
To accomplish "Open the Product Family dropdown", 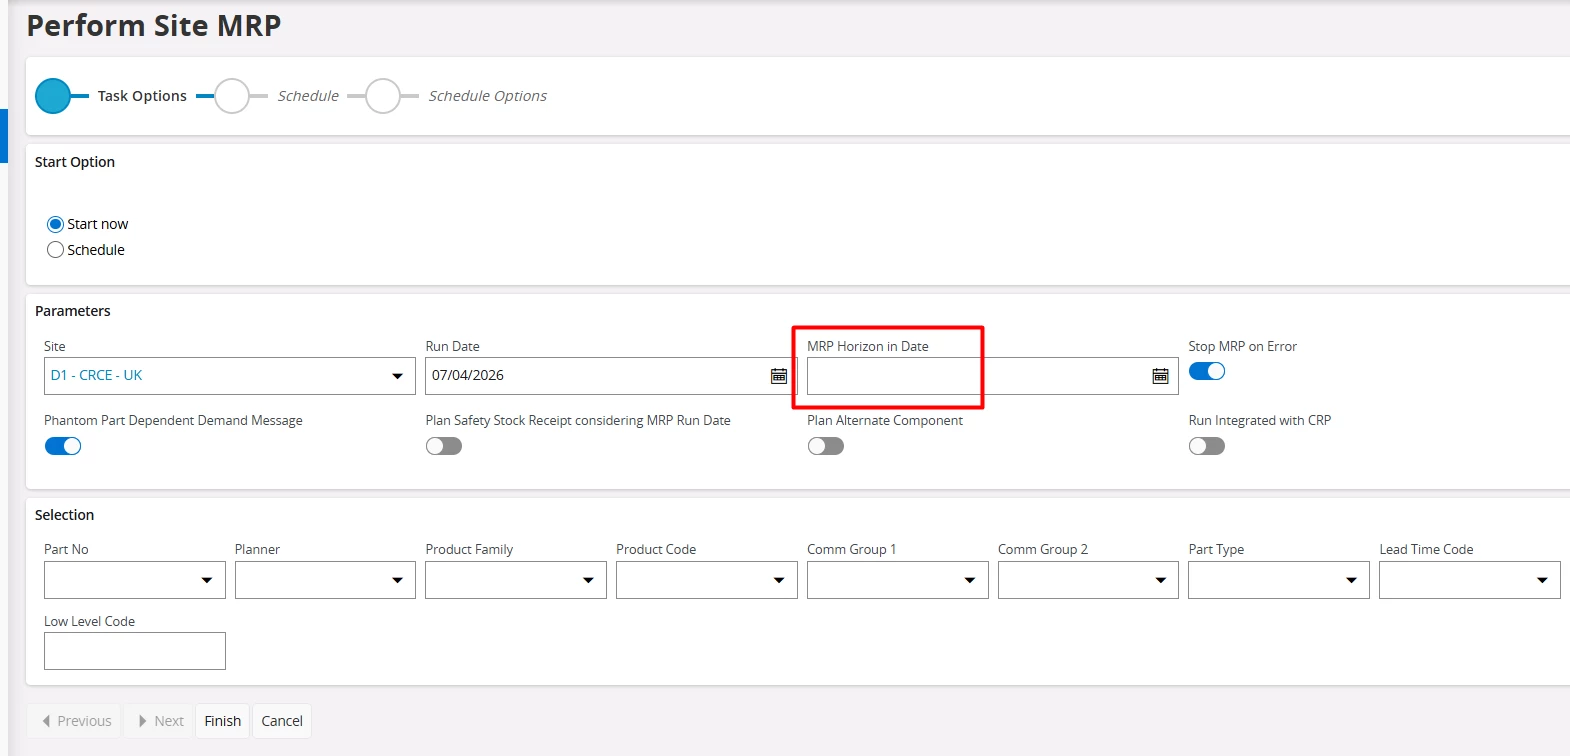I will coord(588,580).
